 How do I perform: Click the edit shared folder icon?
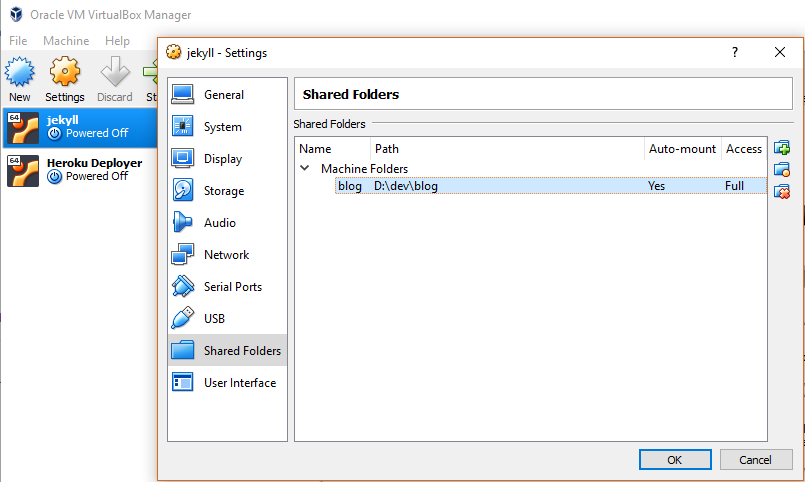point(782,169)
